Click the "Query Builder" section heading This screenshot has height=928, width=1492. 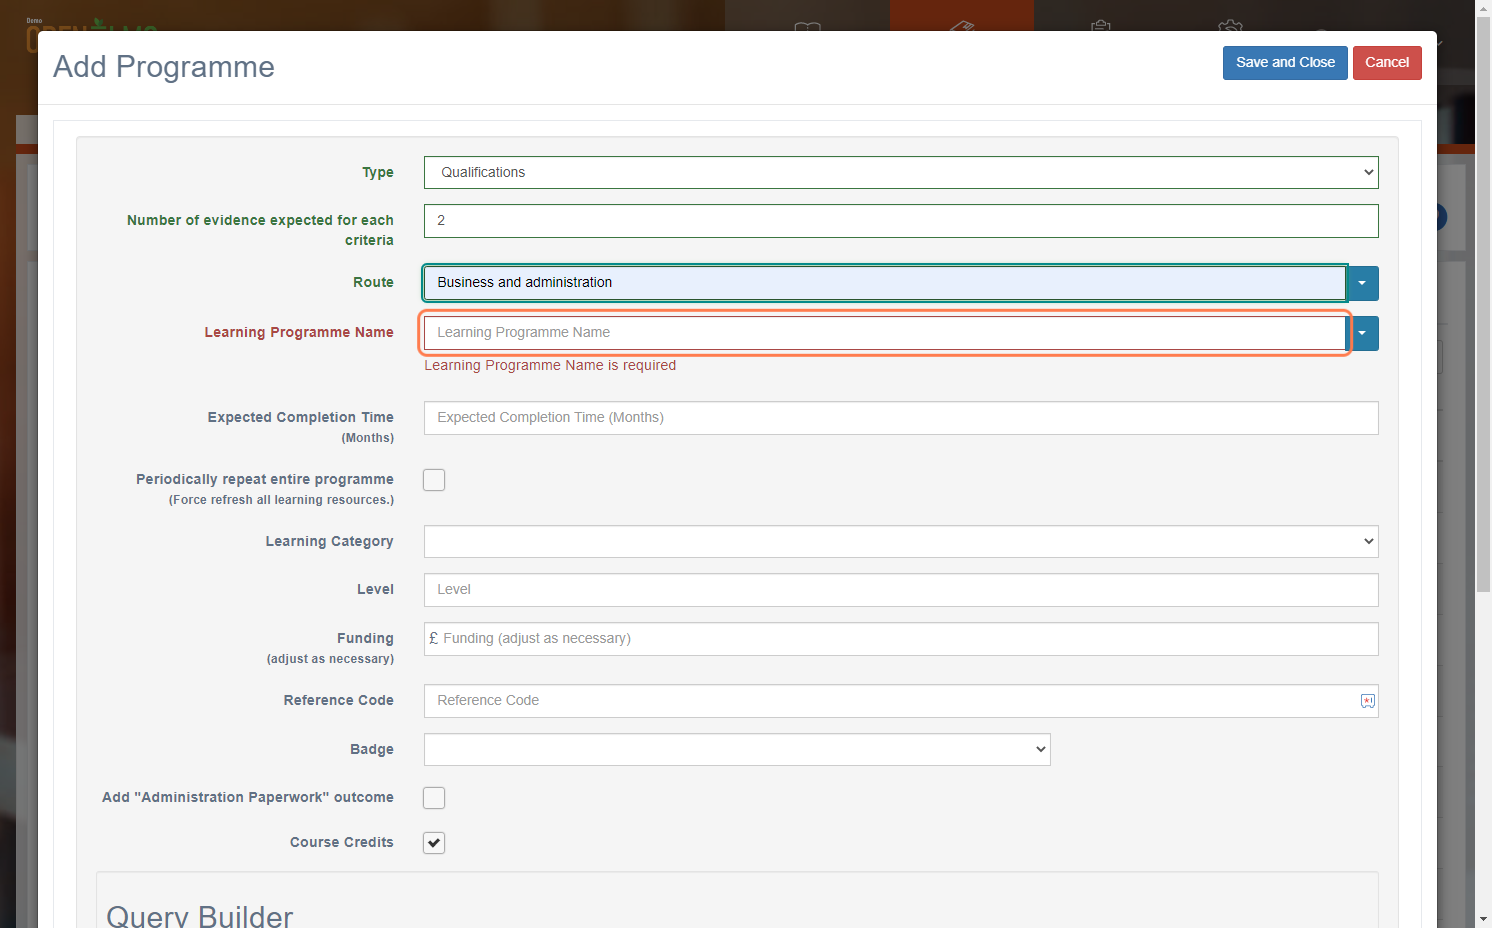pyautogui.click(x=200, y=916)
